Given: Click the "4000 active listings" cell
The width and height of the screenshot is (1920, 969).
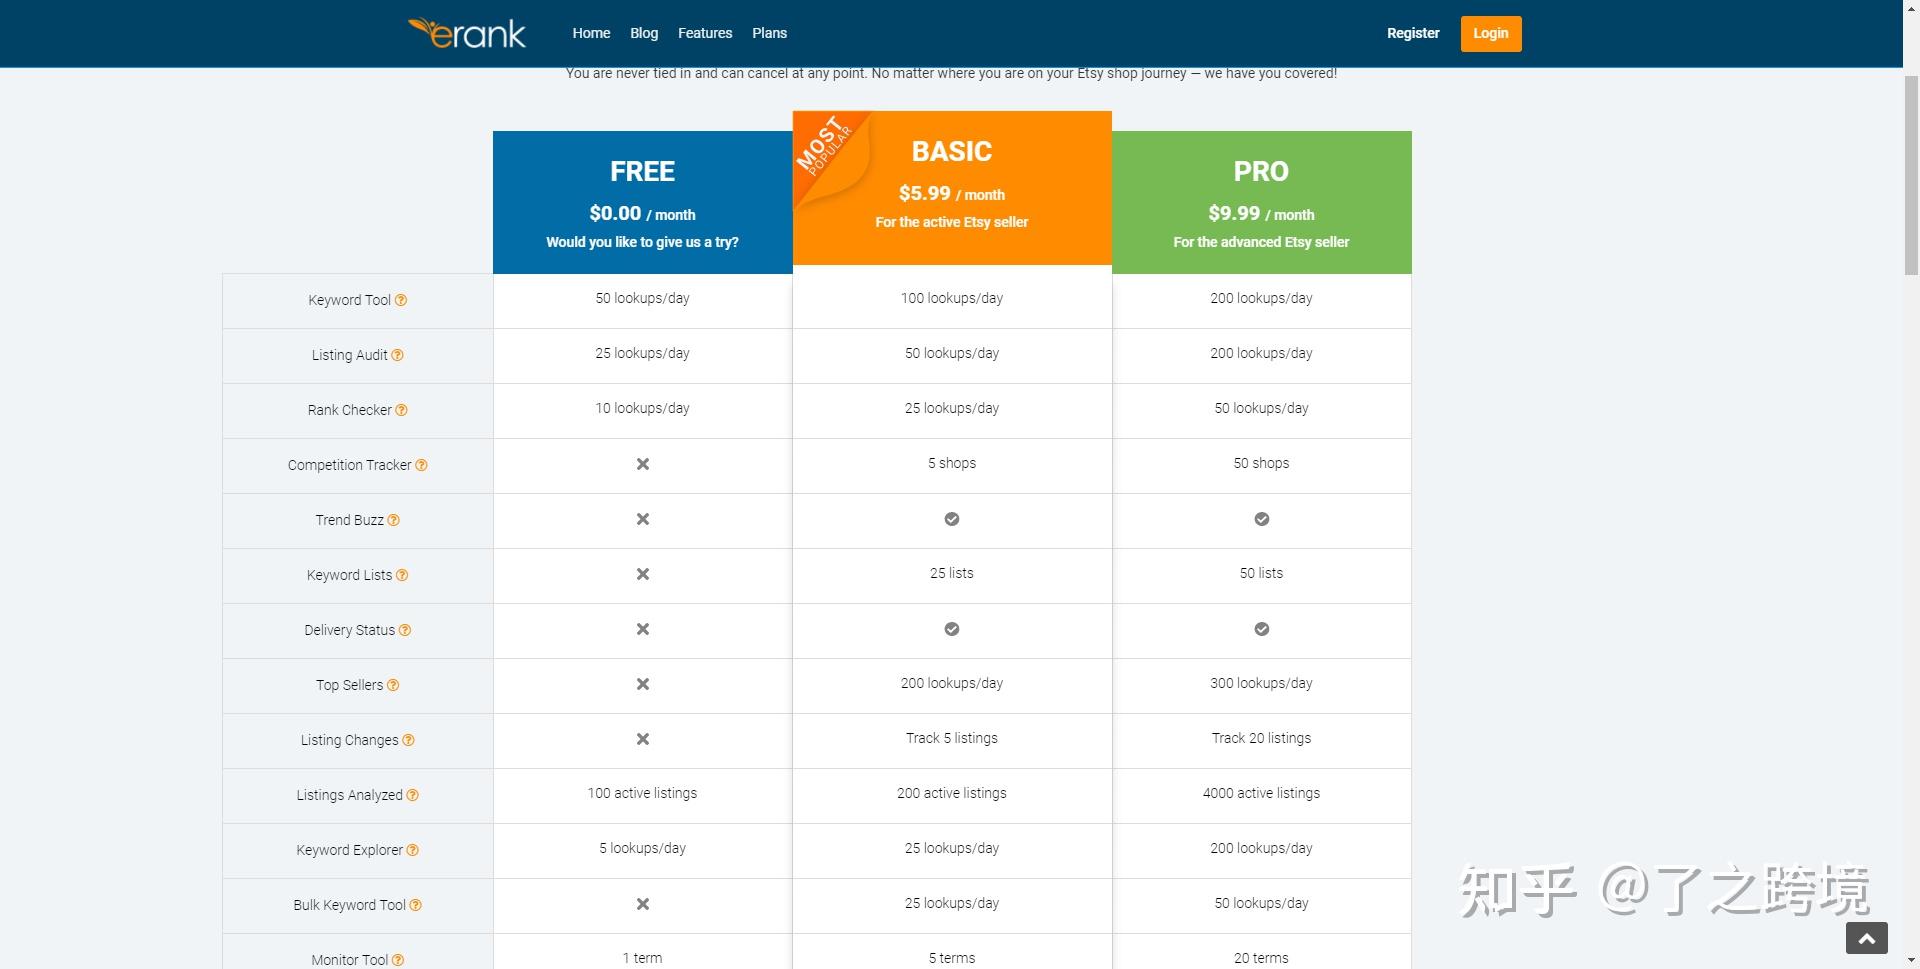Looking at the screenshot, I should 1262,794.
